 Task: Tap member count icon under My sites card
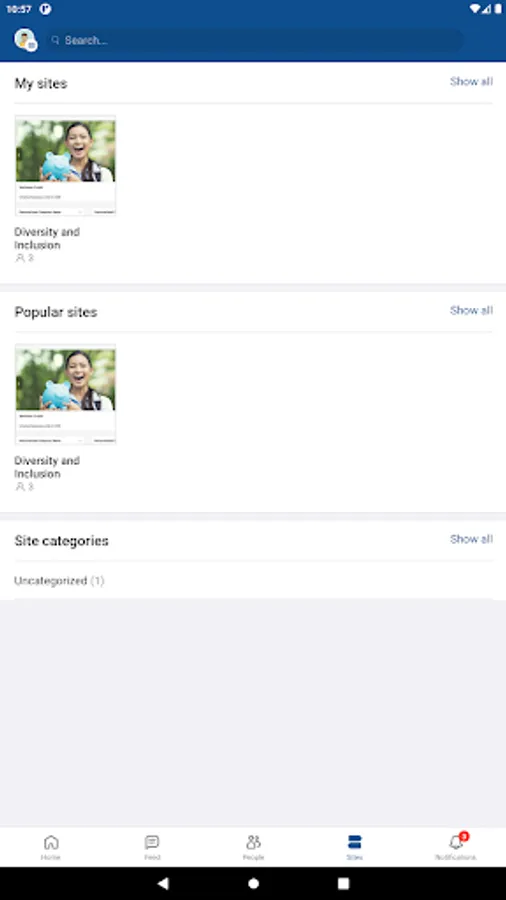click(20, 258)
